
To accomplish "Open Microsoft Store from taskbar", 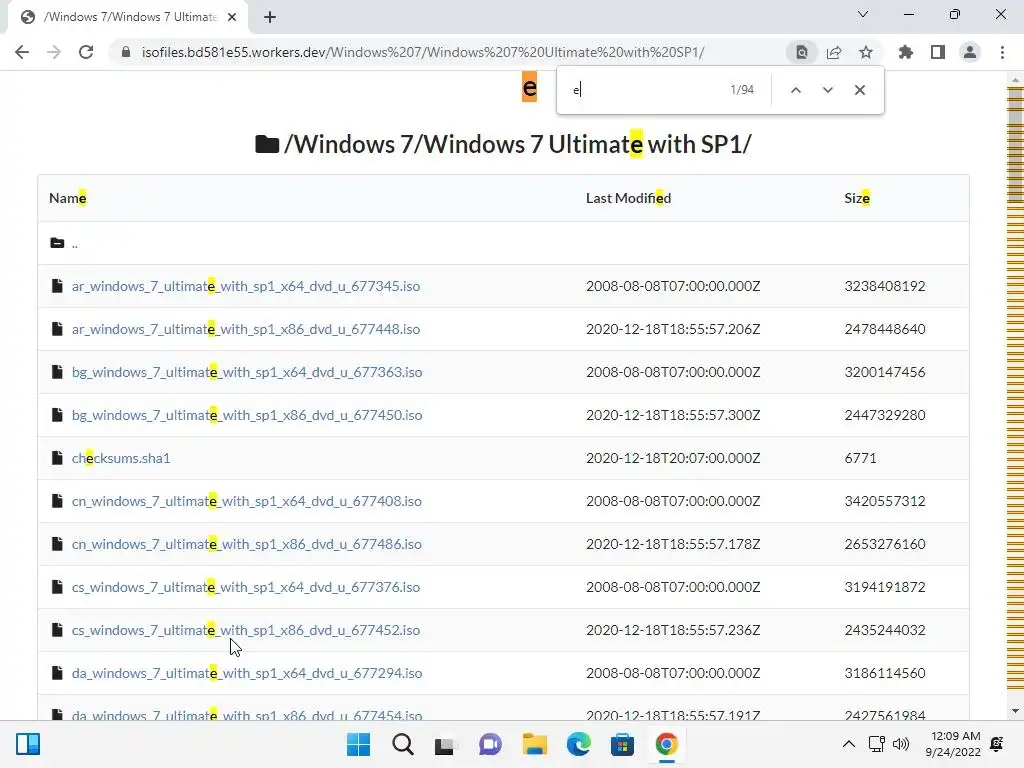I will 622,744.
